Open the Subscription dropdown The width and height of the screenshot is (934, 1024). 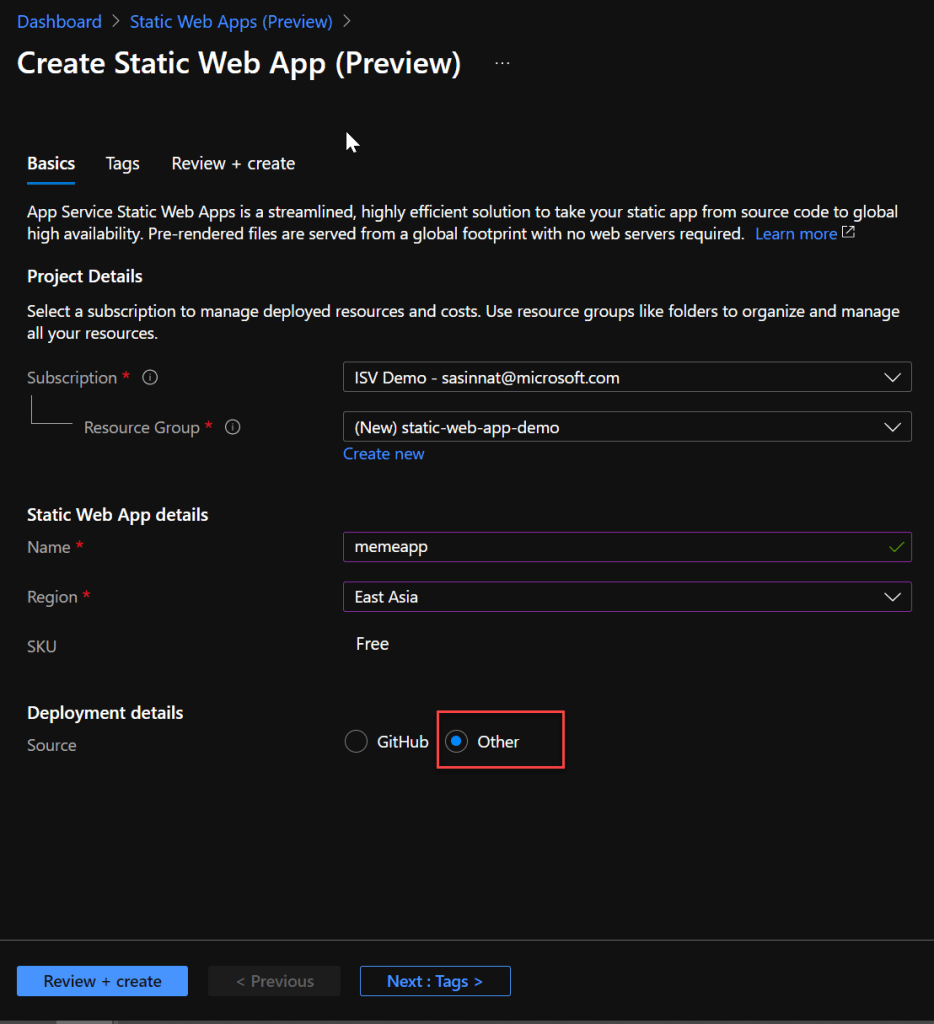(627, 377)
